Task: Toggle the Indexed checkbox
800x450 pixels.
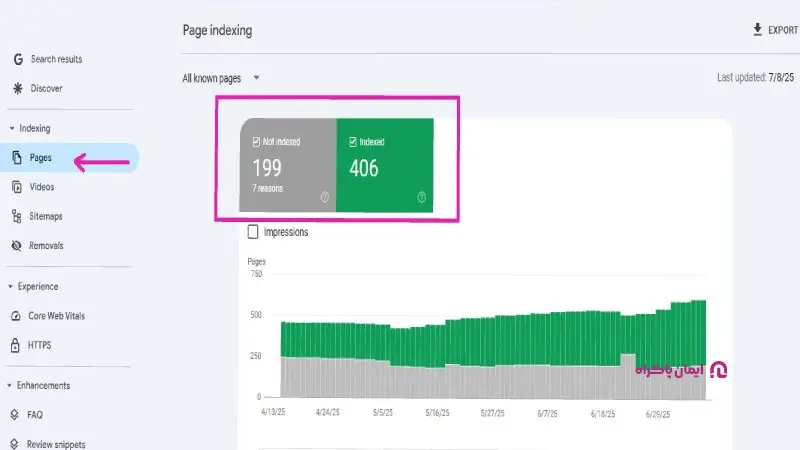Action: 354,142
